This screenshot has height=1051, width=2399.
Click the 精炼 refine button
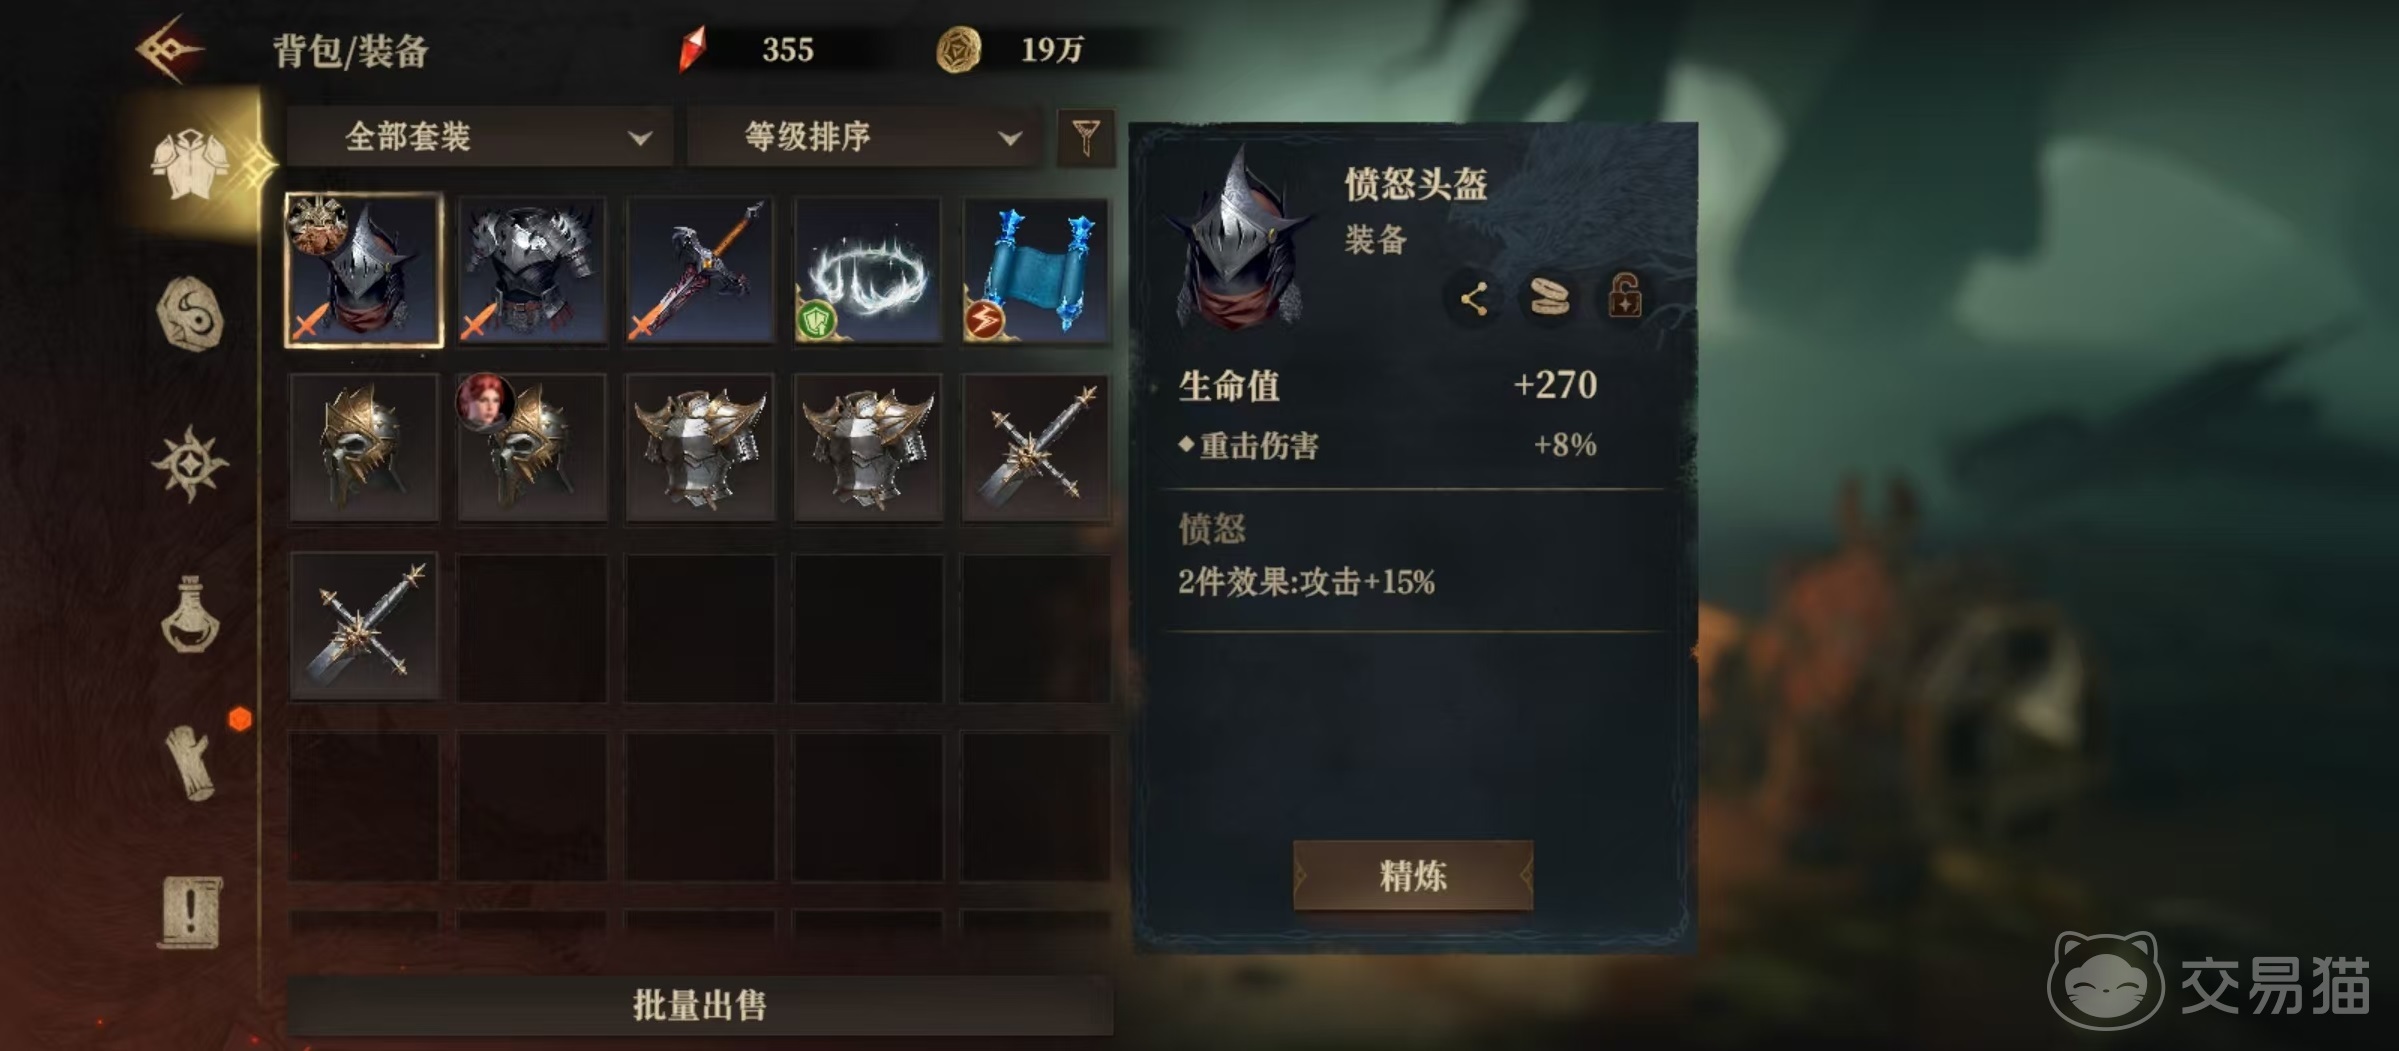tap(1413, 876)
